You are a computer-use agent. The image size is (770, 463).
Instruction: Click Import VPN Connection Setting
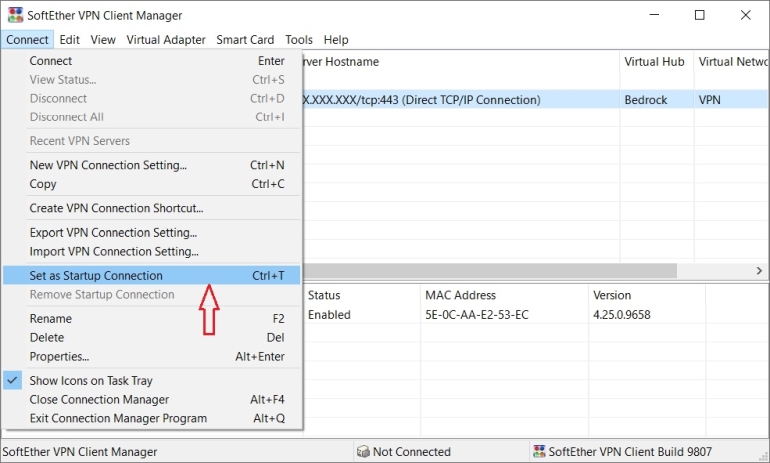(x=114, y=252)
